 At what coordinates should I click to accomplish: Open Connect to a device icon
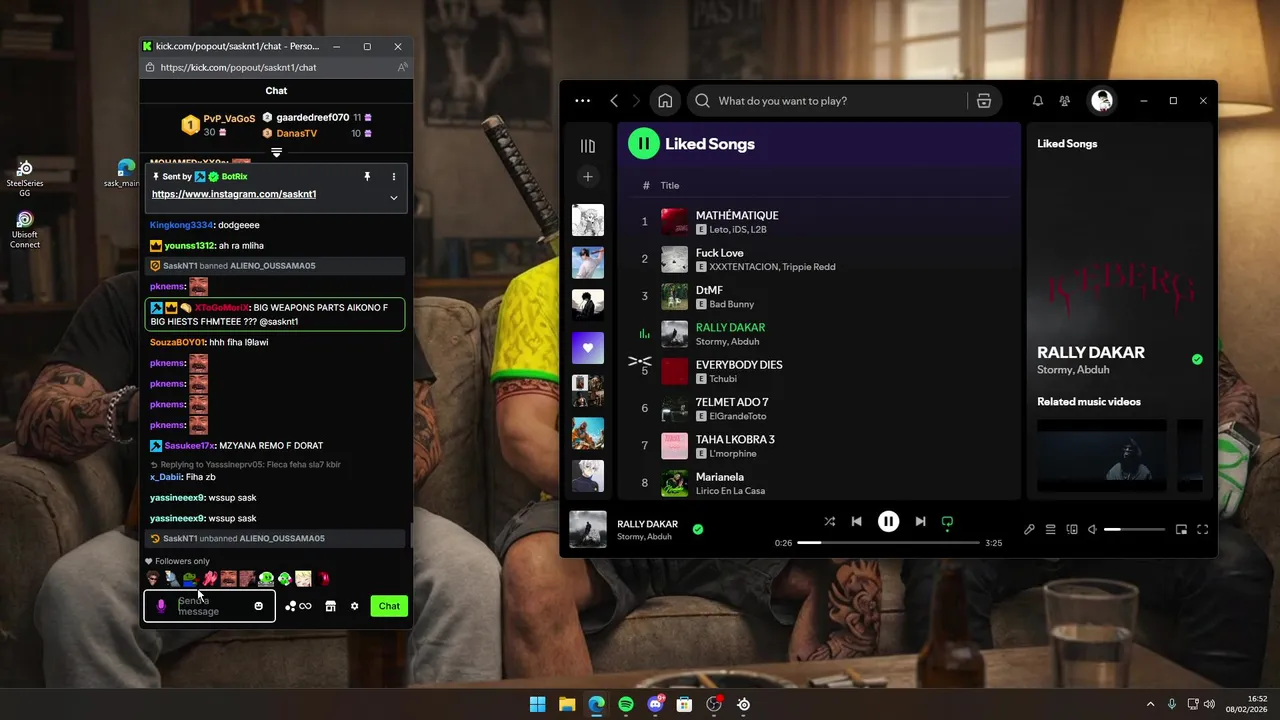[x=1072, y=529]
